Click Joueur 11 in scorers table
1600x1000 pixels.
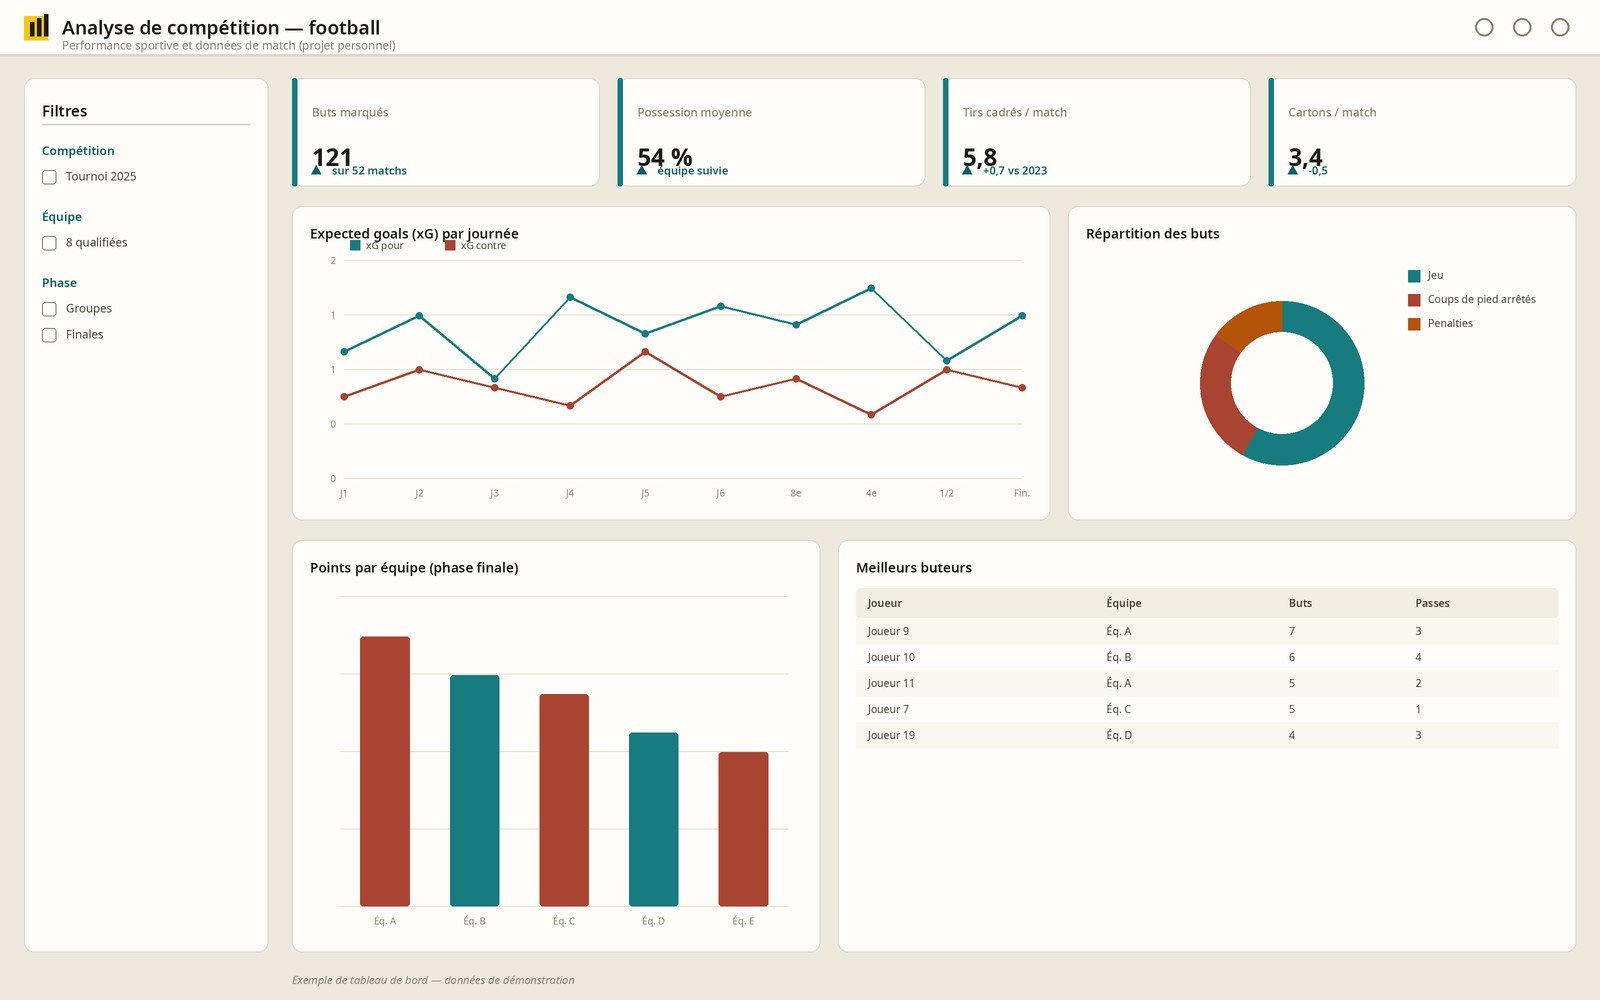click(891, 683)
